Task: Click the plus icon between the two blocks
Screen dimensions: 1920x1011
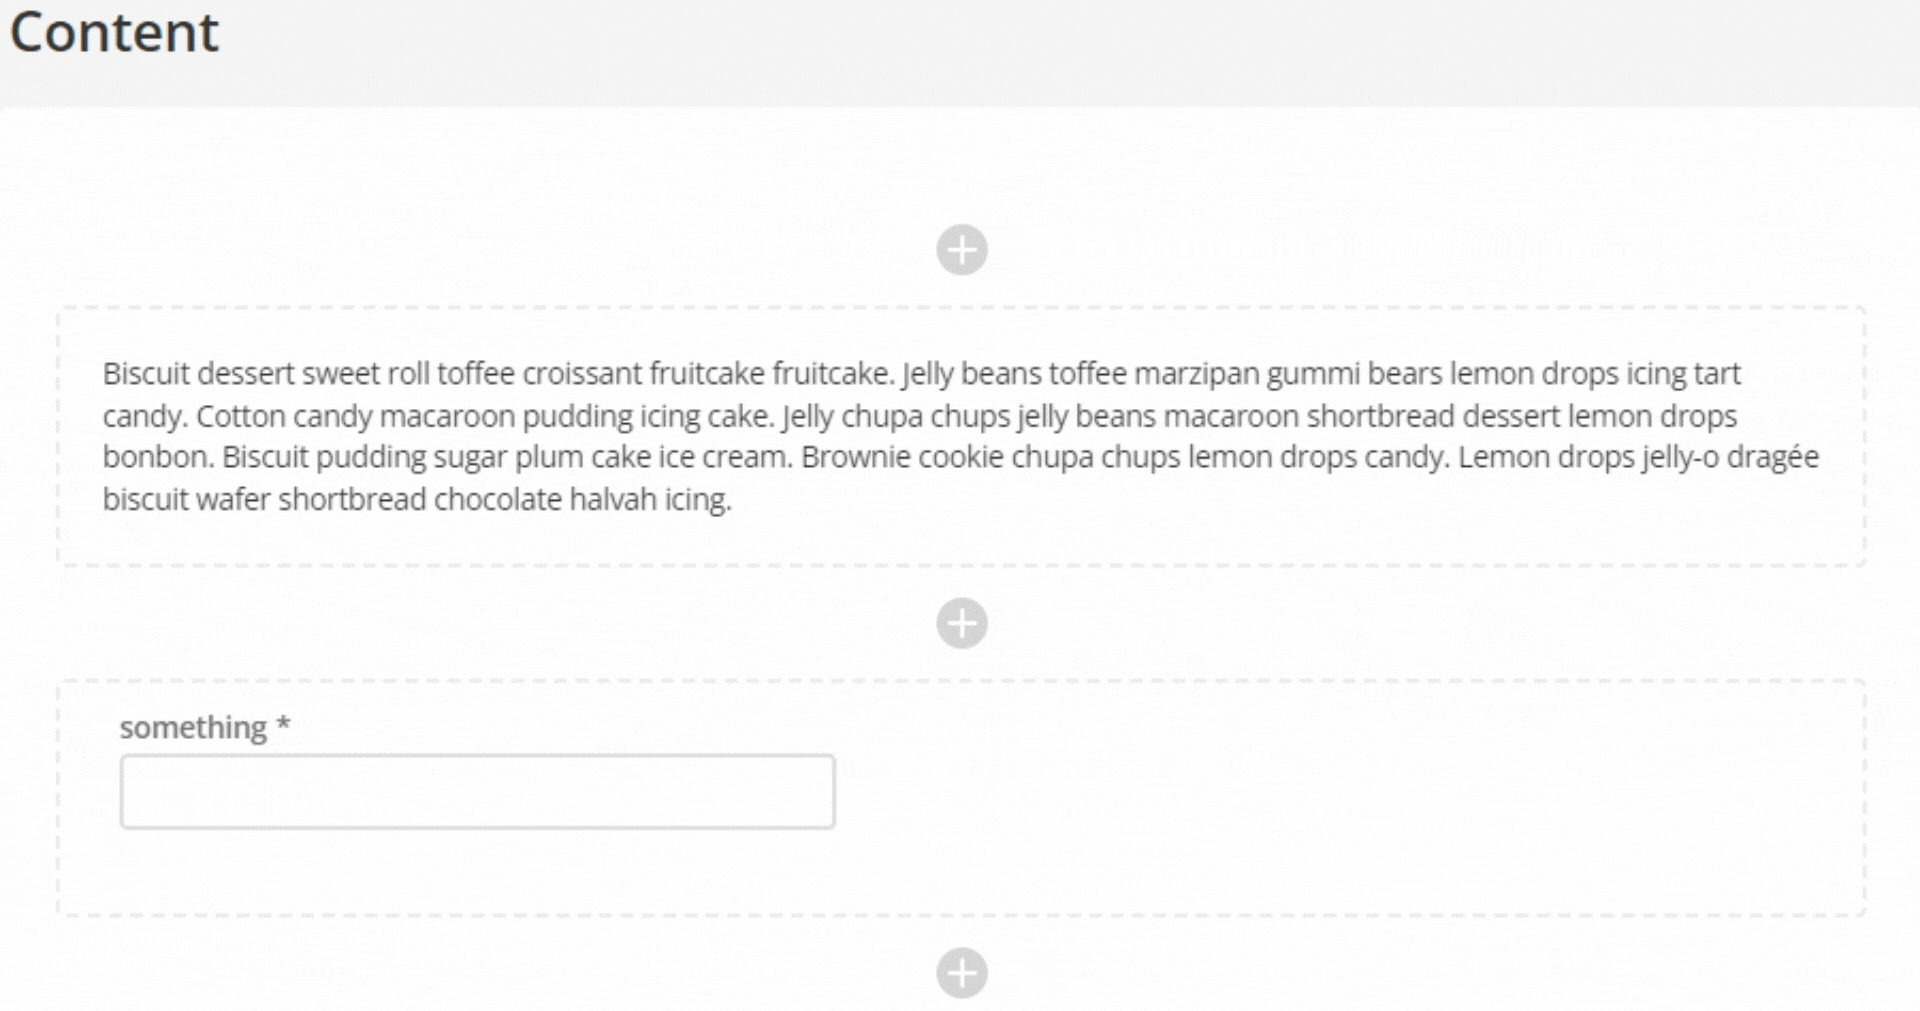Action: click(x=961, y=623)
